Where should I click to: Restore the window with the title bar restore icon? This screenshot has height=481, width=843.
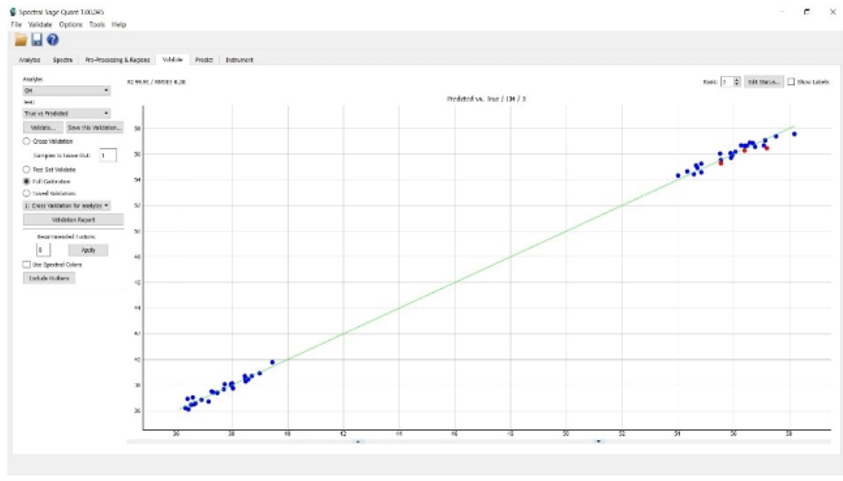(x=806, y=11)
